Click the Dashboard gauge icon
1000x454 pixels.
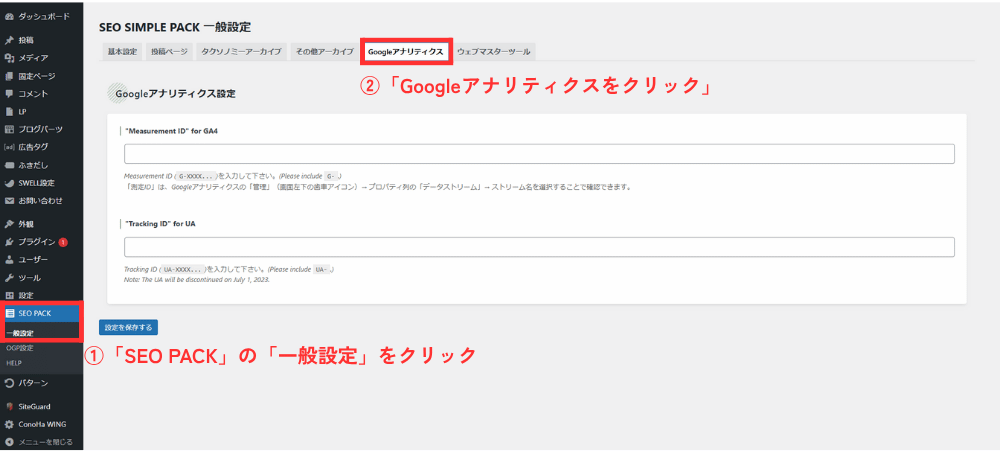click(9, 17)
